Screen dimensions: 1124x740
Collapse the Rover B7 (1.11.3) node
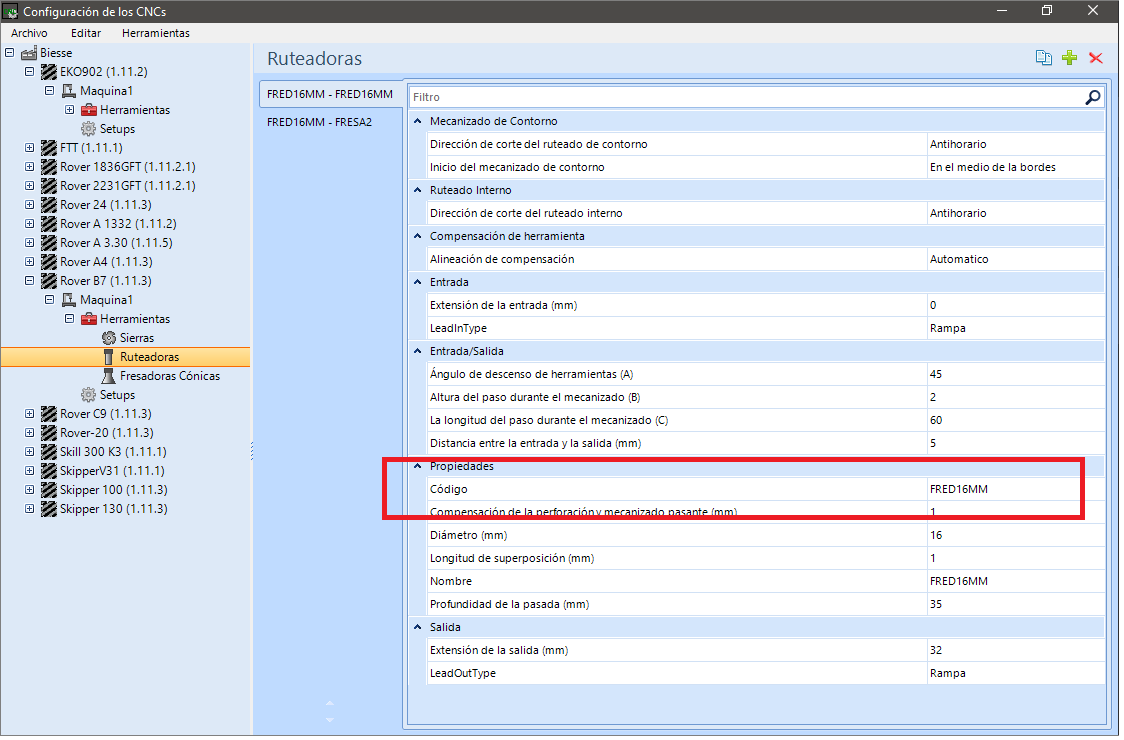click(x=29, y=281)
